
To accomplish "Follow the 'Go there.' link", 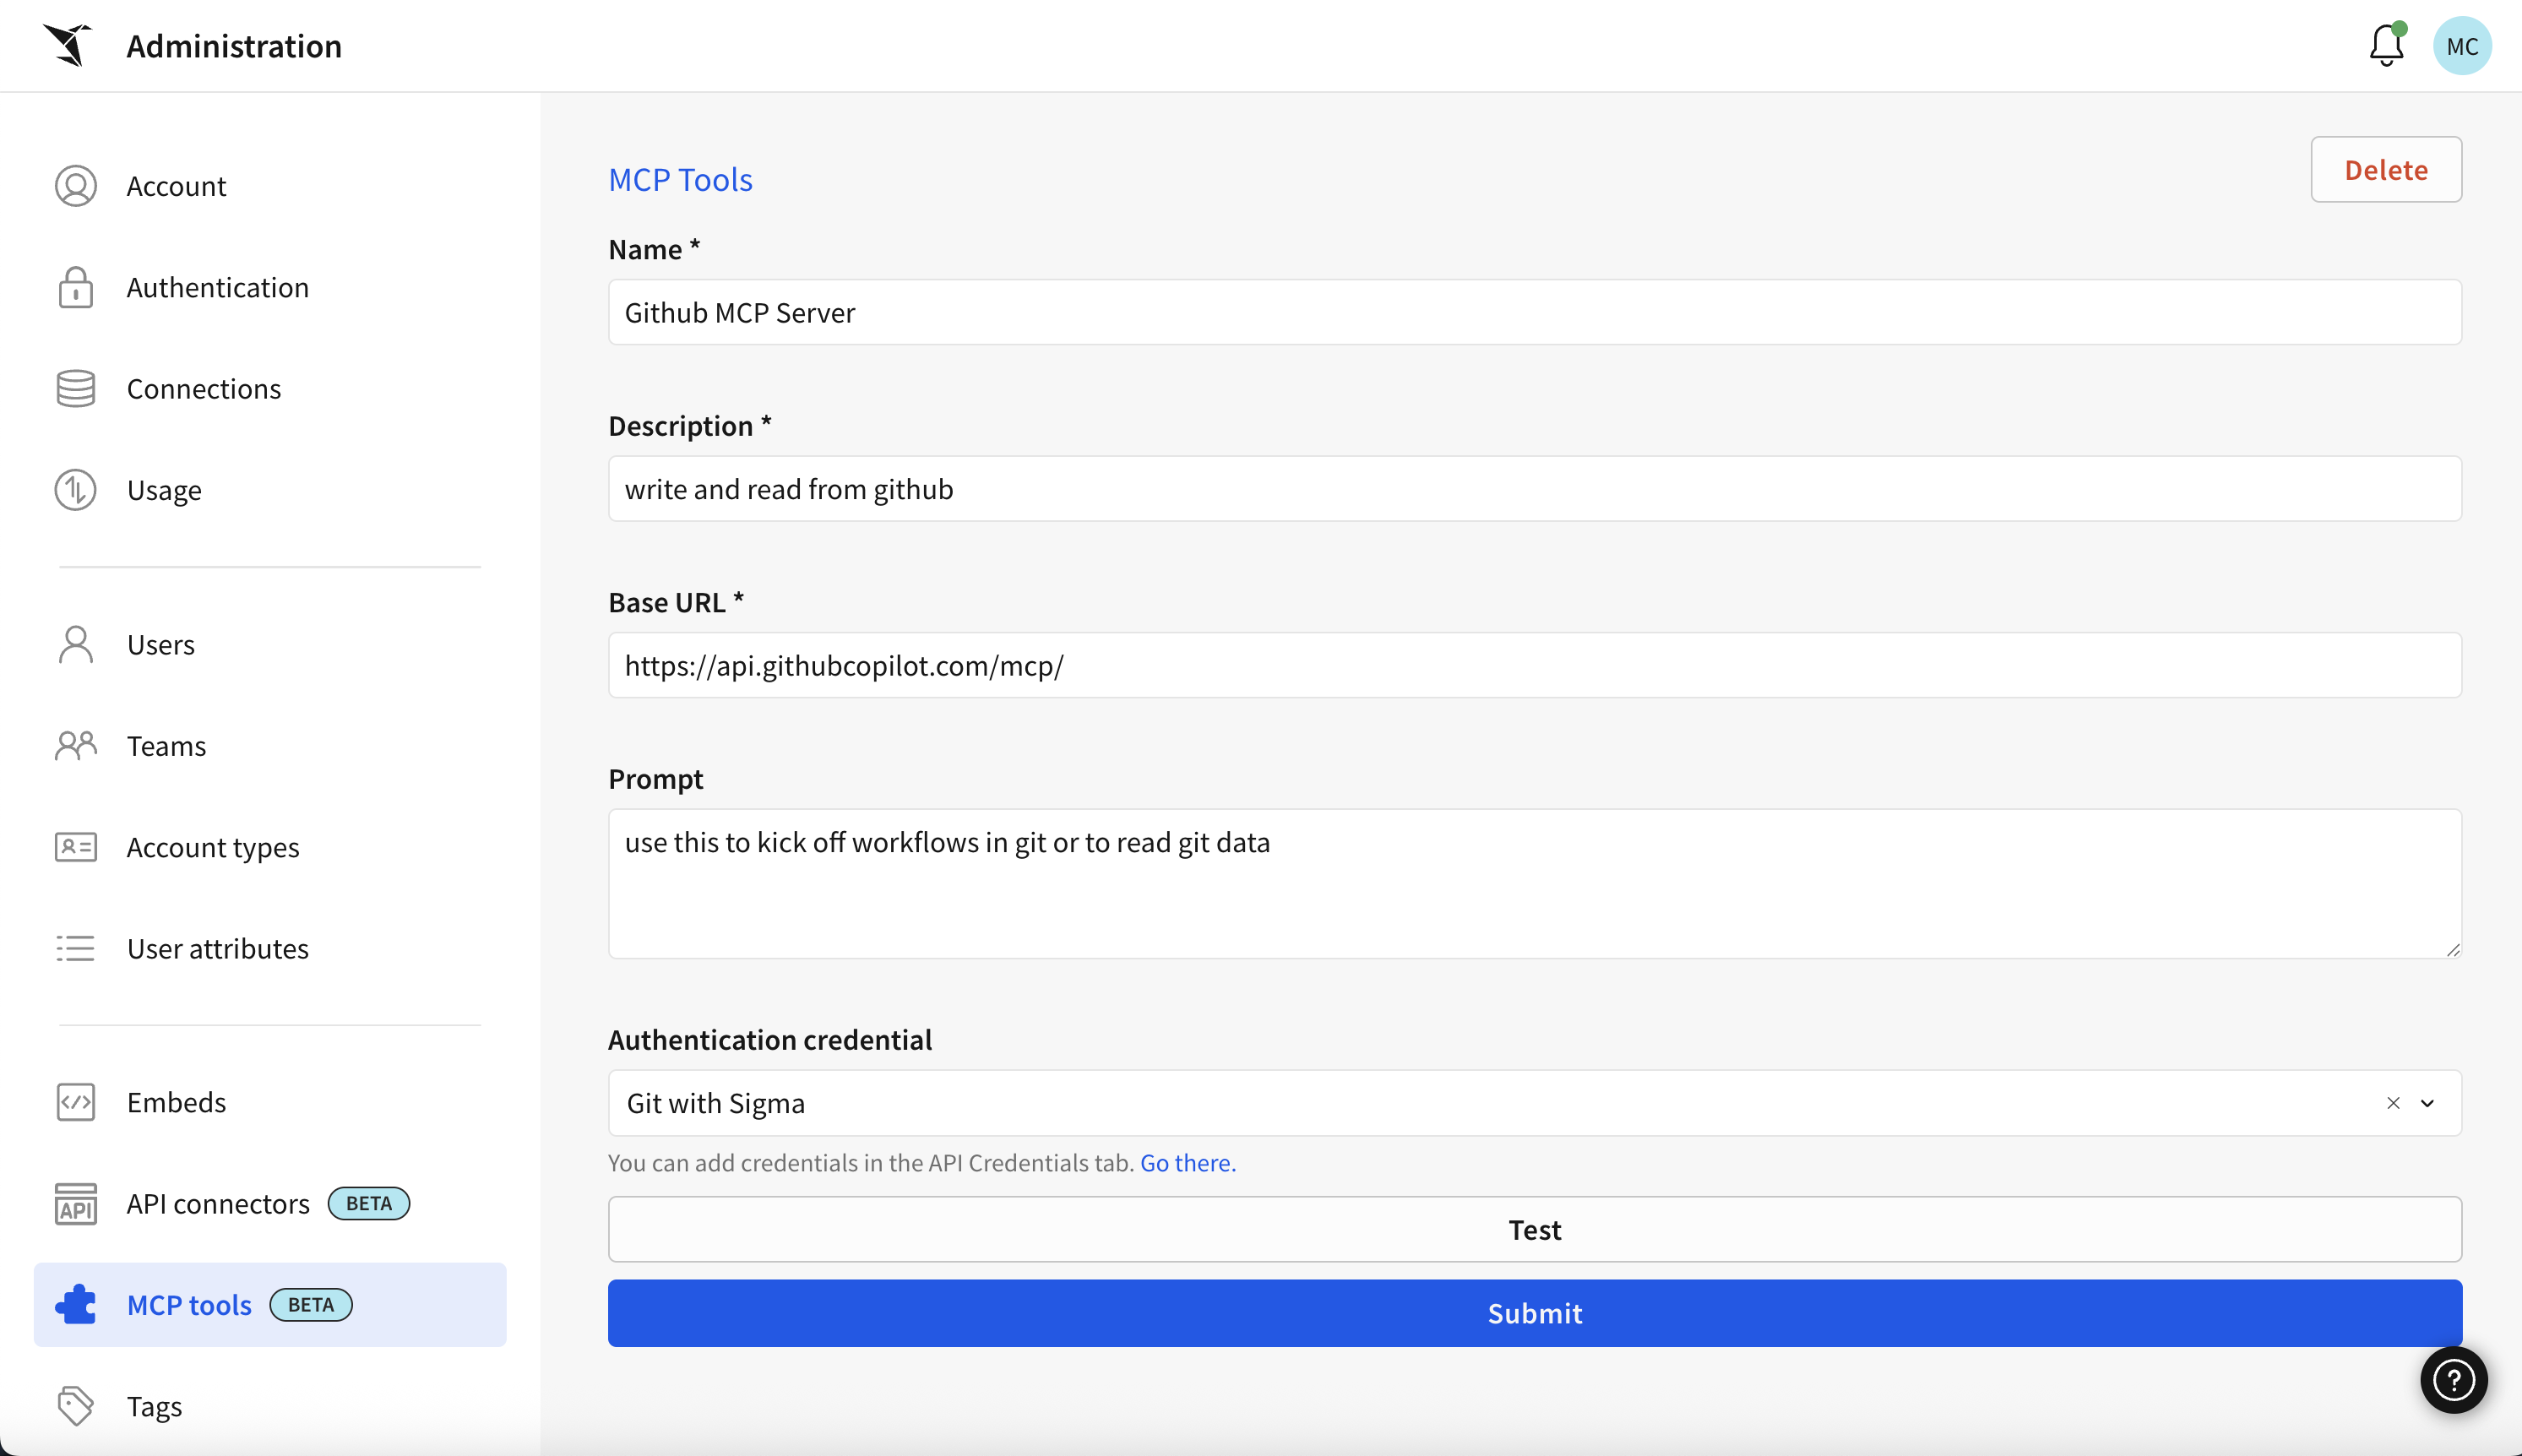I will (1187, 1163).
